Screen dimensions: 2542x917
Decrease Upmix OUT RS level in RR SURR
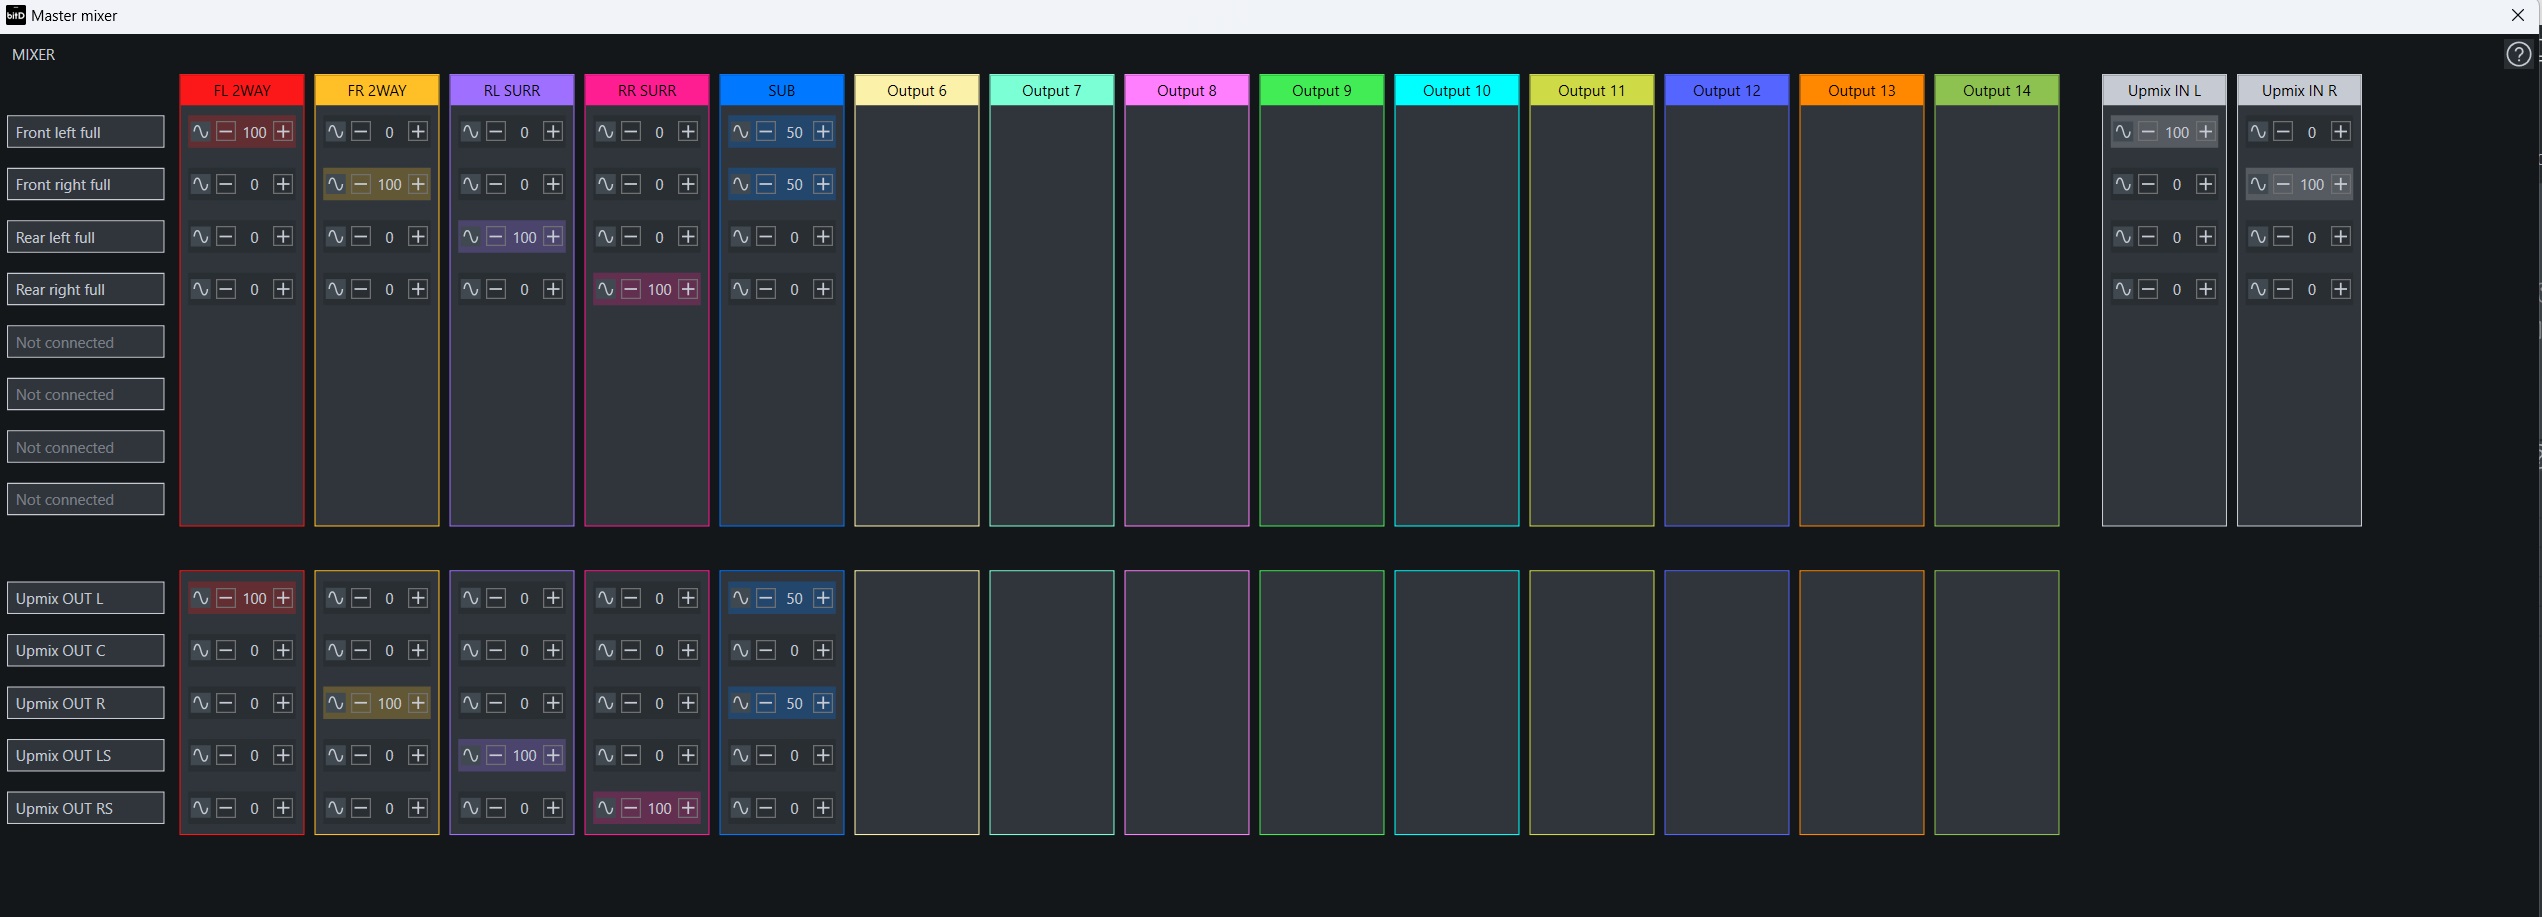(631, 808)
